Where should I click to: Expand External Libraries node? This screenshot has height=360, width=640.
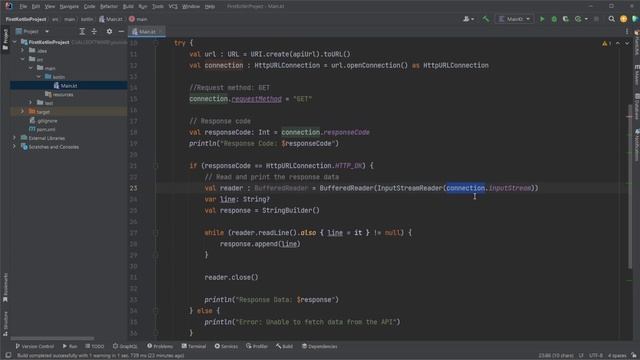(15, 138)
